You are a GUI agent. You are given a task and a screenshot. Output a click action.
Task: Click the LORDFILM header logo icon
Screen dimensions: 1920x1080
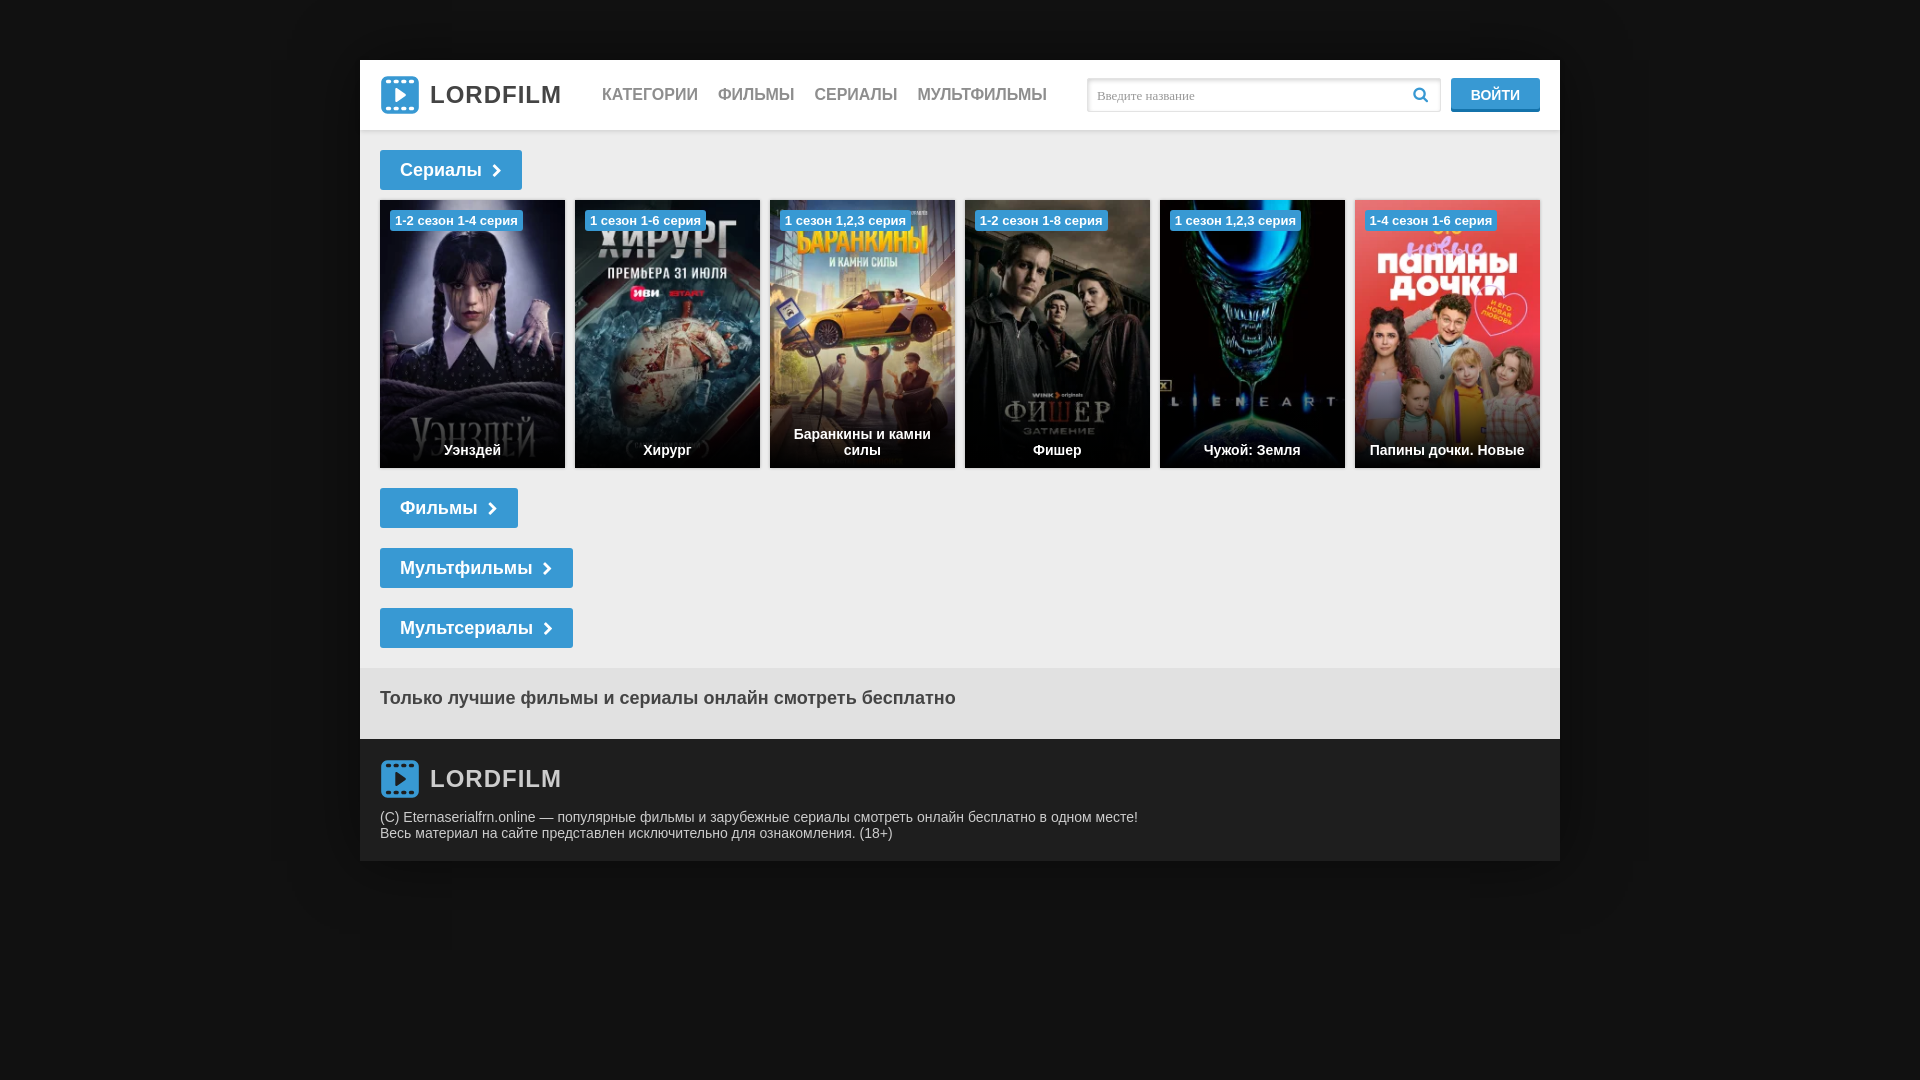400,95
